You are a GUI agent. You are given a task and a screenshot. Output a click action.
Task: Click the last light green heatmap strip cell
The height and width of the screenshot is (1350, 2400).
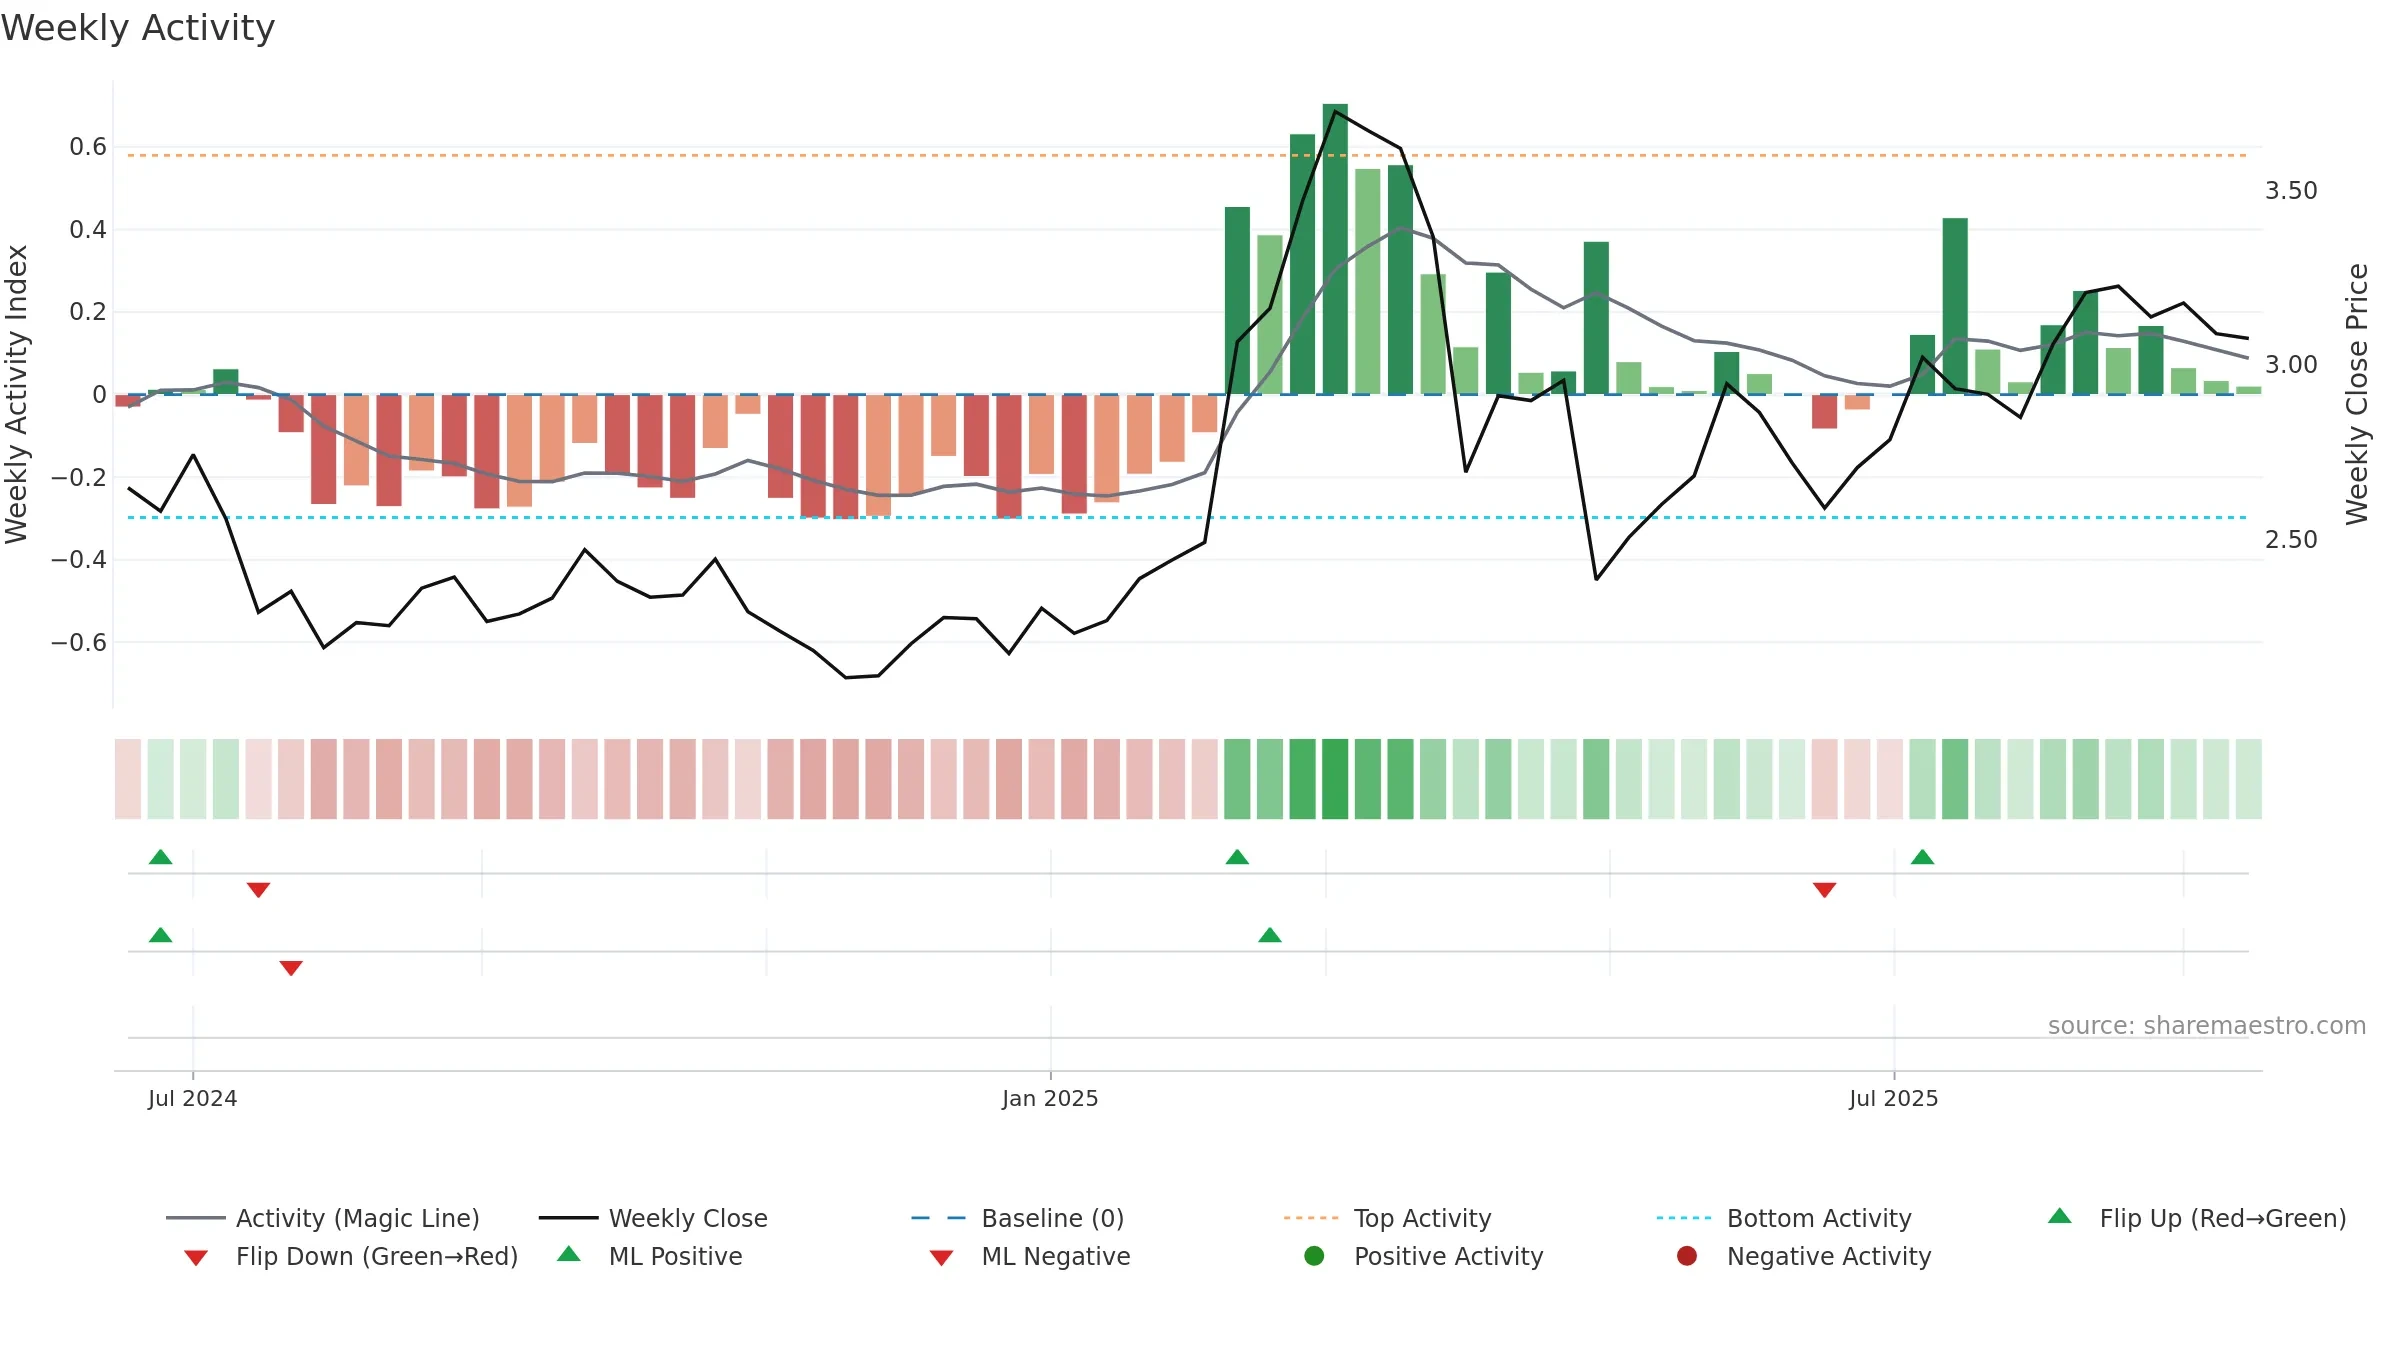click(2248, 779)
